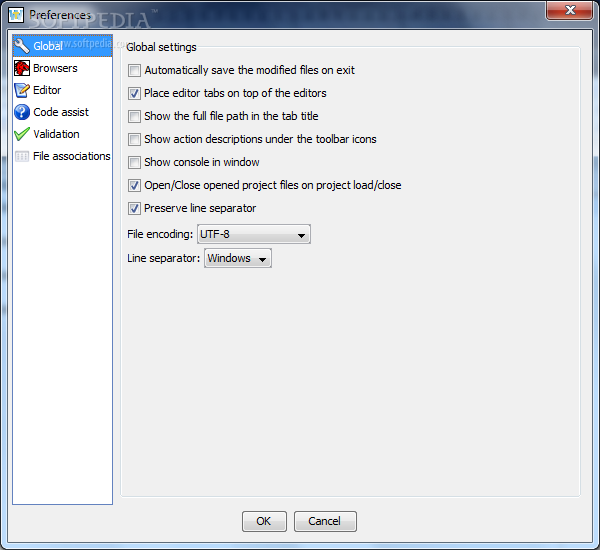This screenshot has width=600, height=550.
Task: Open the File encoding UTF-8 dropdown
Action: pyautogui.click(x=254, y=234)
